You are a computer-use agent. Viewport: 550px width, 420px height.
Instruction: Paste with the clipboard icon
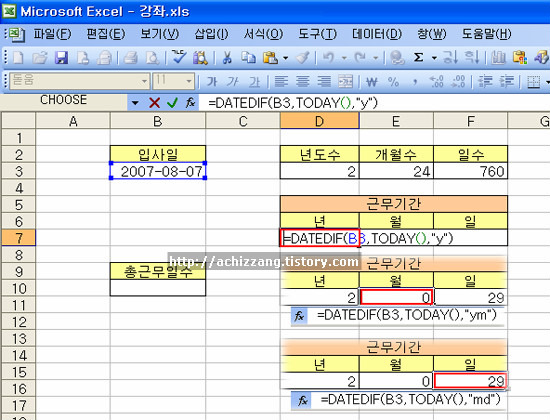(270, 58)
